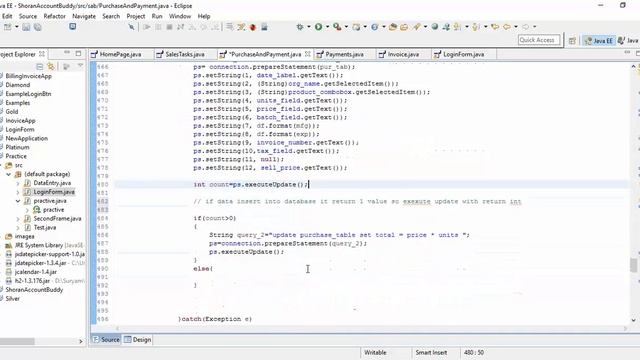Screen dimensions: 640x360
Task: Collapse the practive.java tree node
Action: pos(18,201)
